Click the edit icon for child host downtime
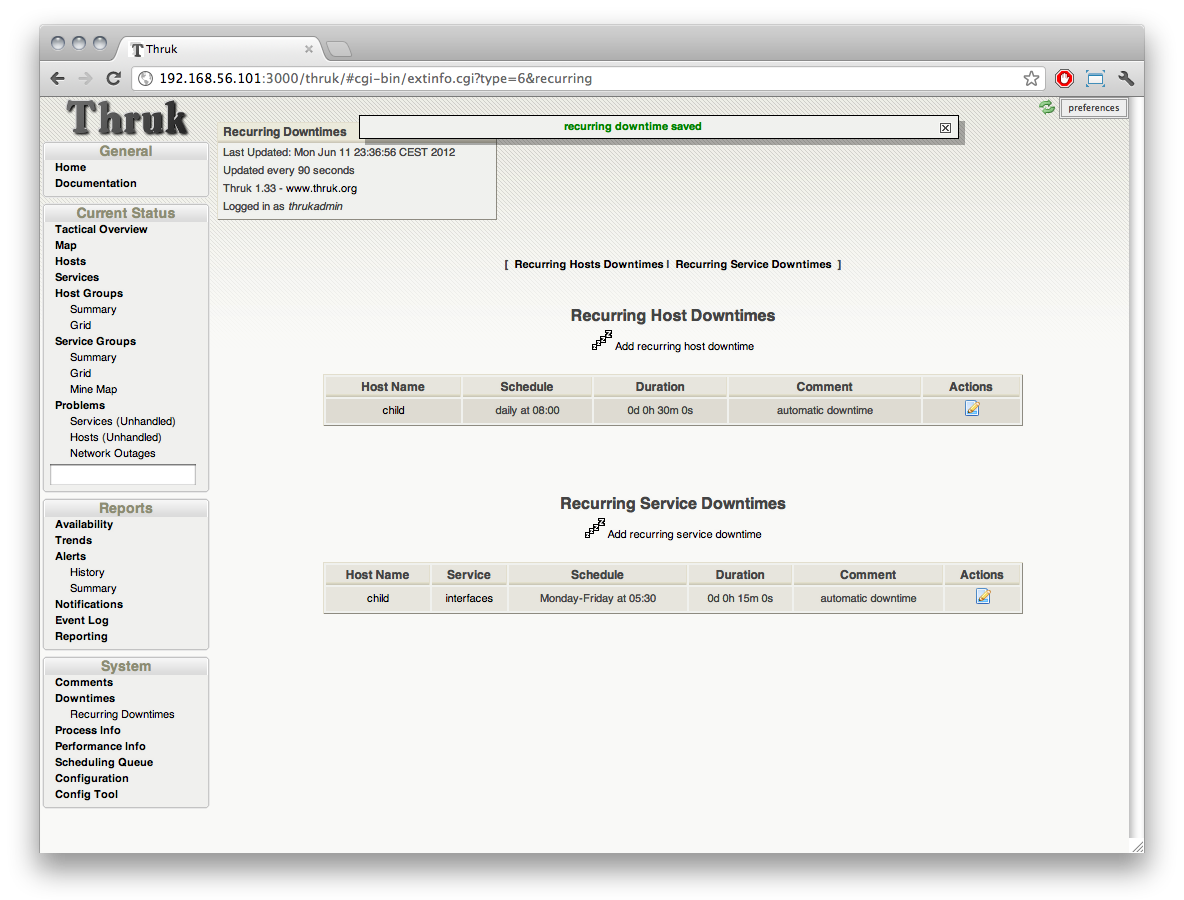 point(972,409)
